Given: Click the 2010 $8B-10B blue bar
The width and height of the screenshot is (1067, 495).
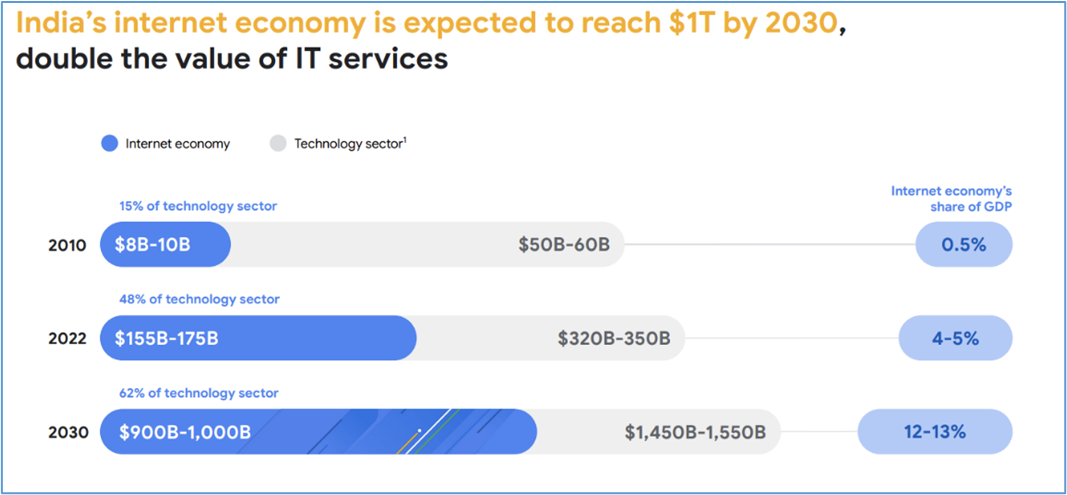Looking at the screenshot, I should click(165, 244).
